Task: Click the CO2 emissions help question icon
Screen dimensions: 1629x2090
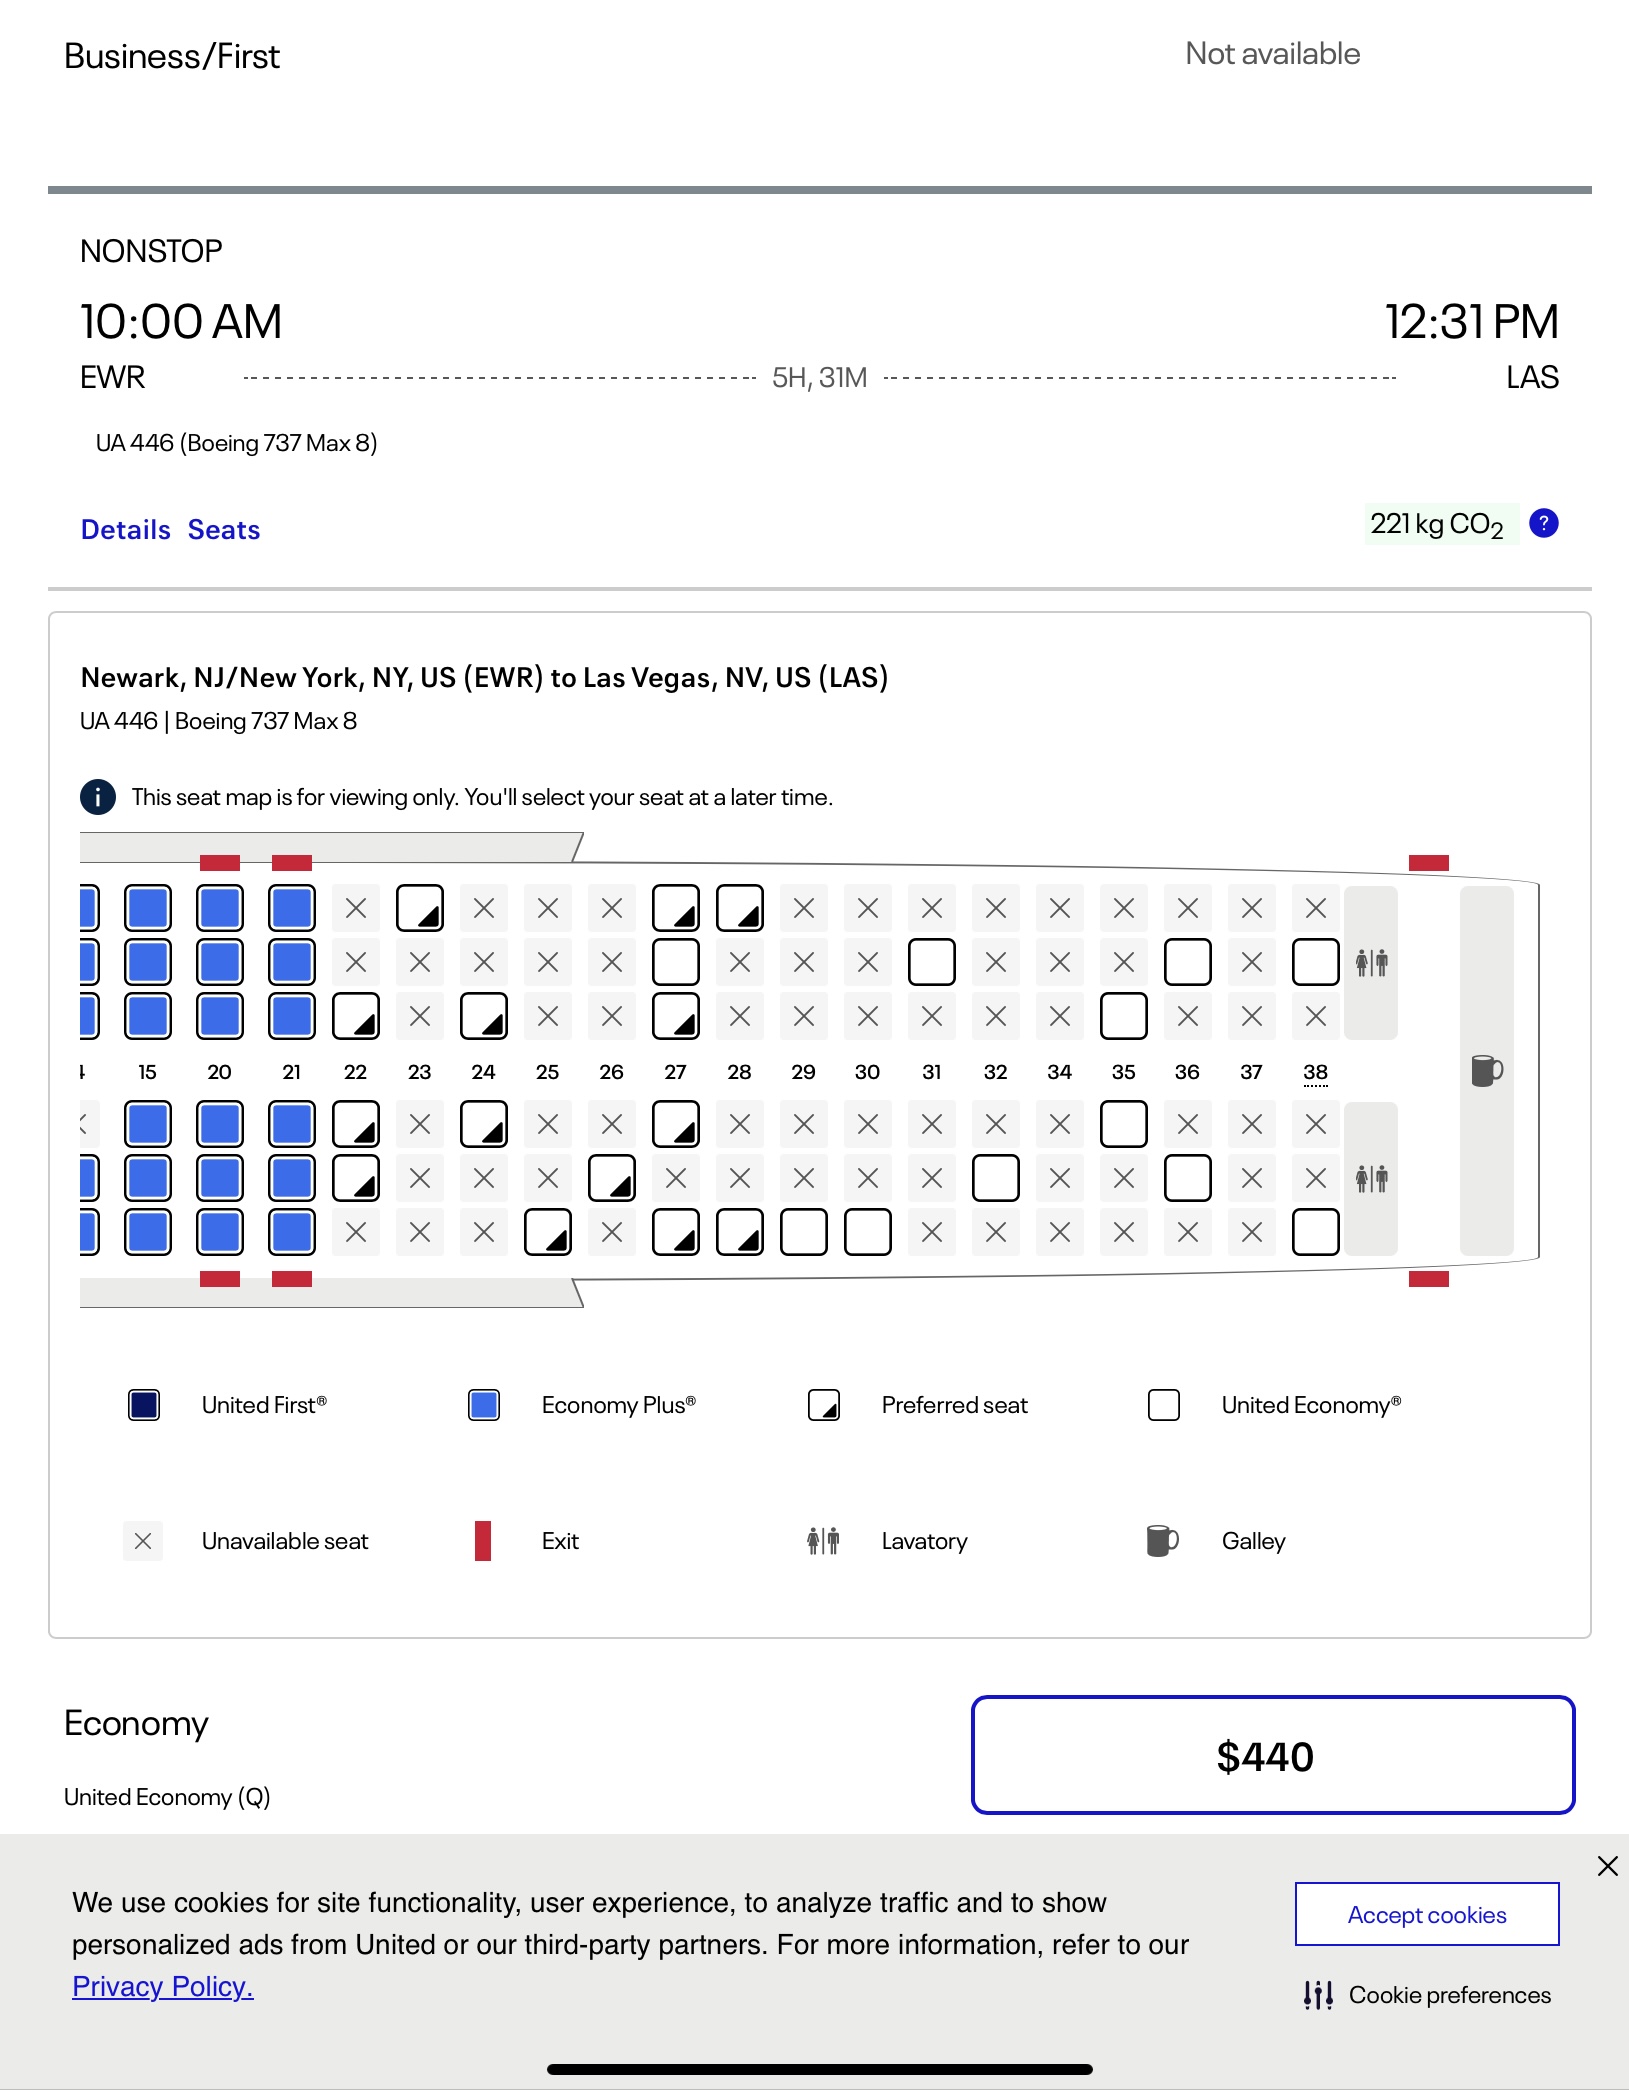Action: [1544, 523]
